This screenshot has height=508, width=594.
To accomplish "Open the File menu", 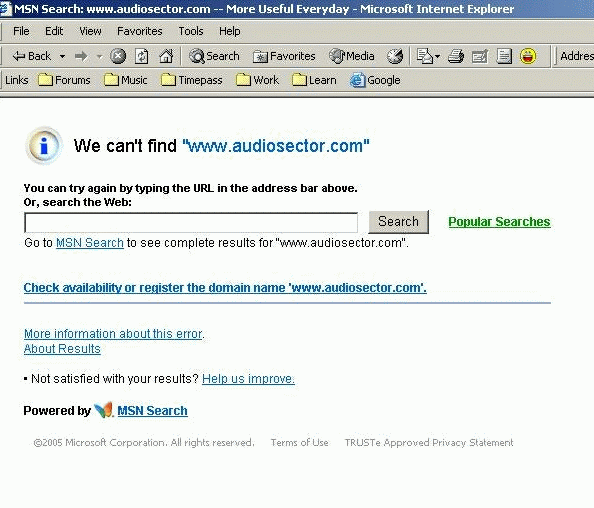I will point(21,31).
